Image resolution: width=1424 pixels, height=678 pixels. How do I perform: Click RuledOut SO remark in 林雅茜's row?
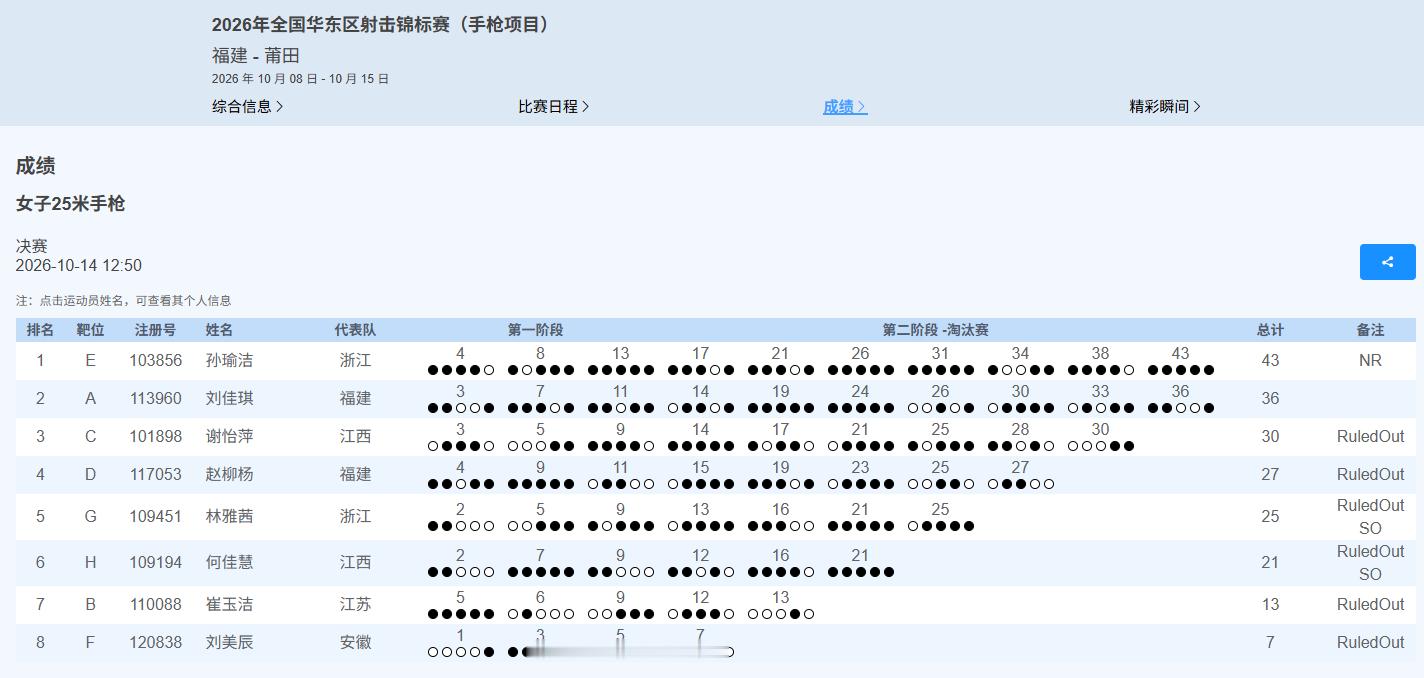point(1370,516)
